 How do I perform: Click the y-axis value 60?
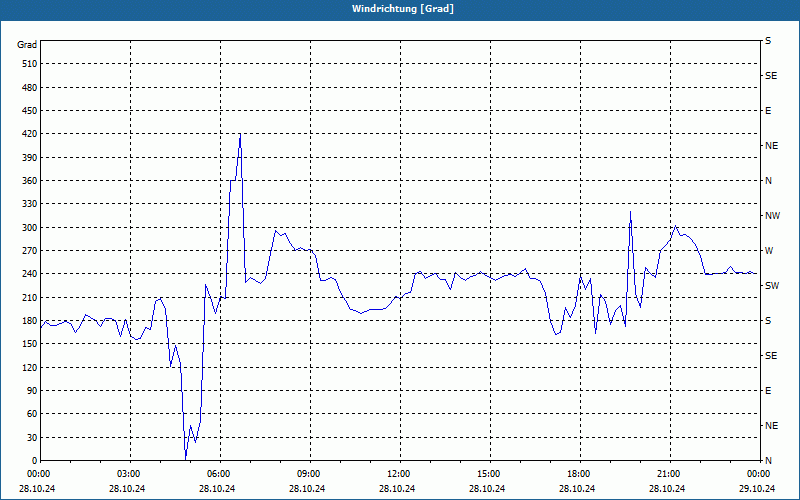point(32,414)
